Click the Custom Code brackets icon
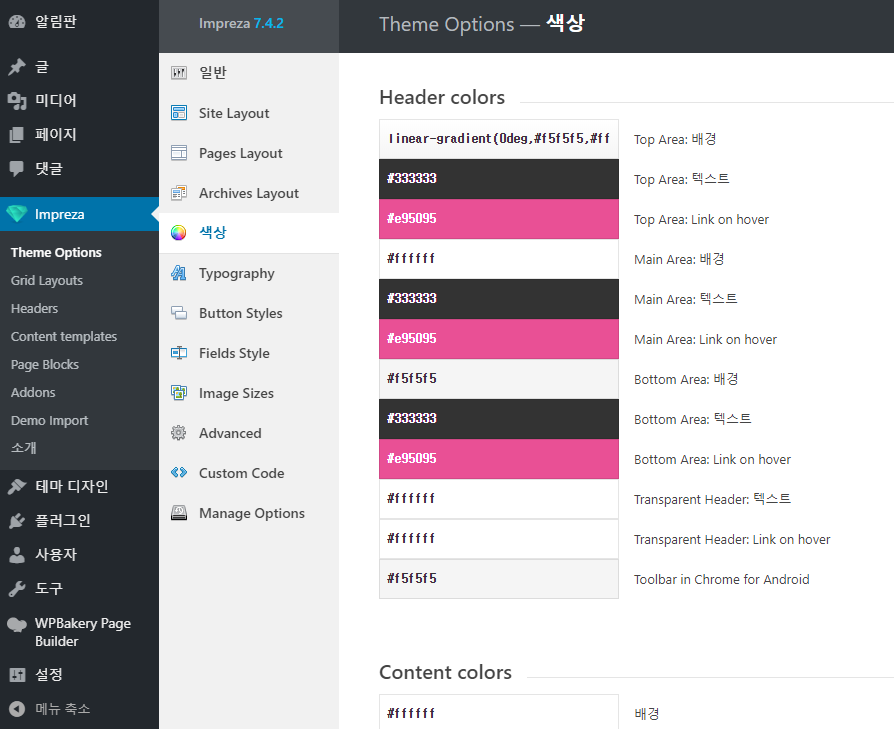Screen dimensions: 894x729 pos(179,473)
